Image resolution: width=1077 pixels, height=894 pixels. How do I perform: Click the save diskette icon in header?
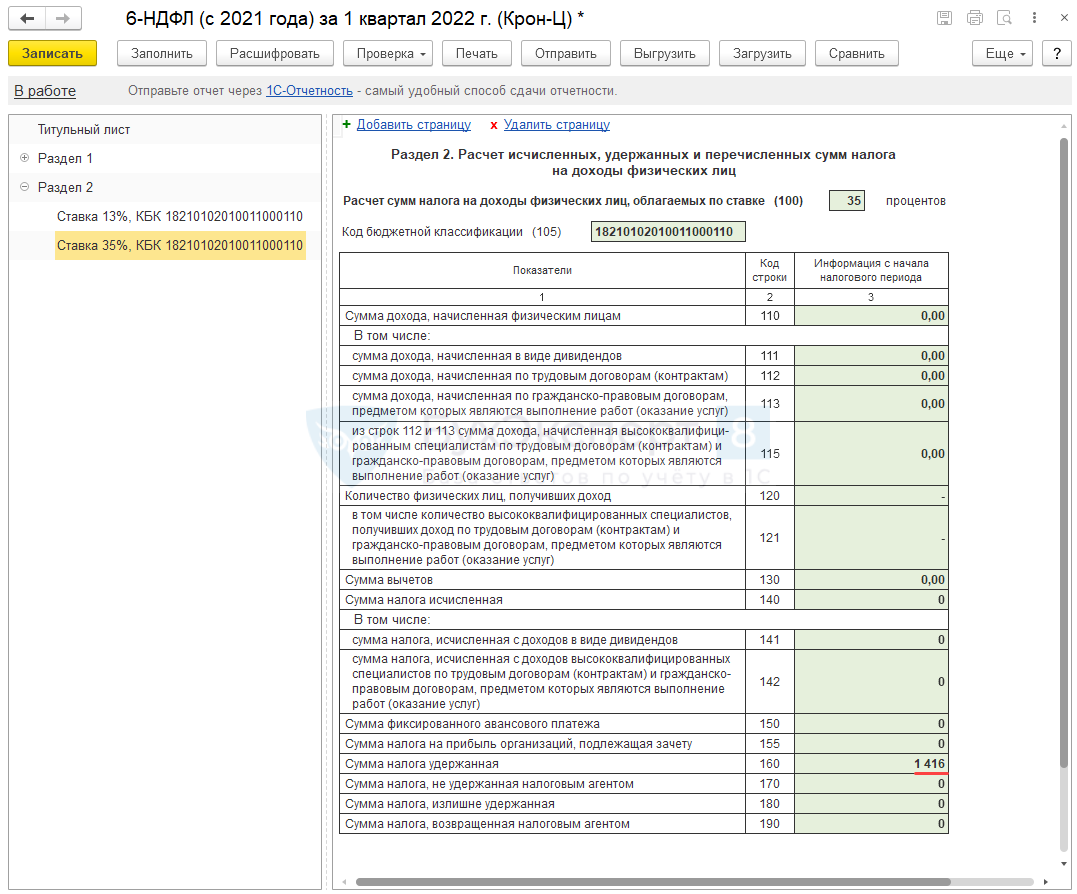[x=944, y=18]
